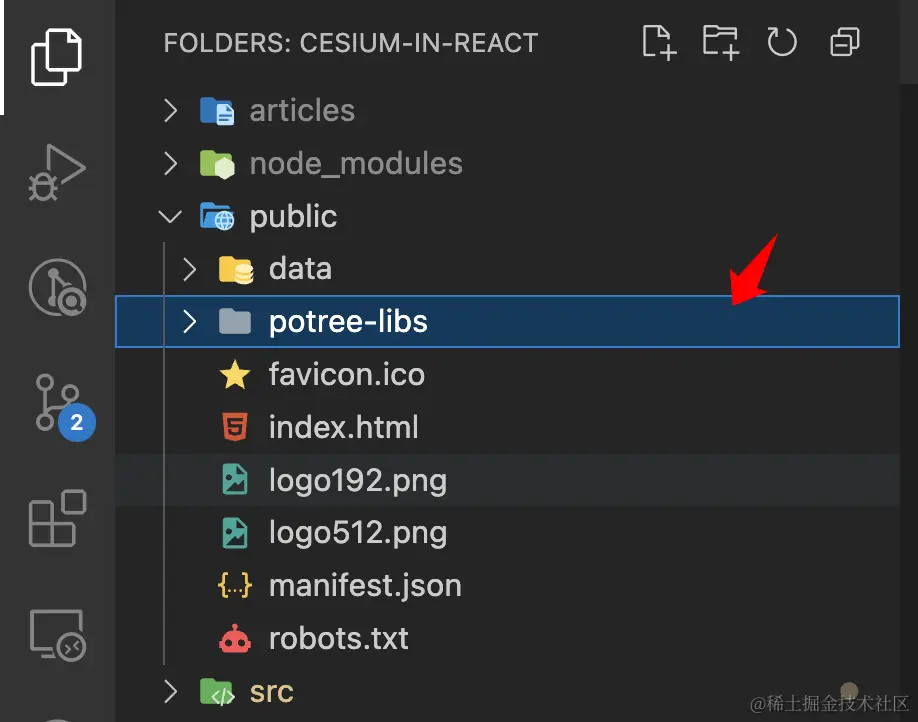Screen dimensions: 918x722
Task: Click the New File icon
Action: click(658, 42)
